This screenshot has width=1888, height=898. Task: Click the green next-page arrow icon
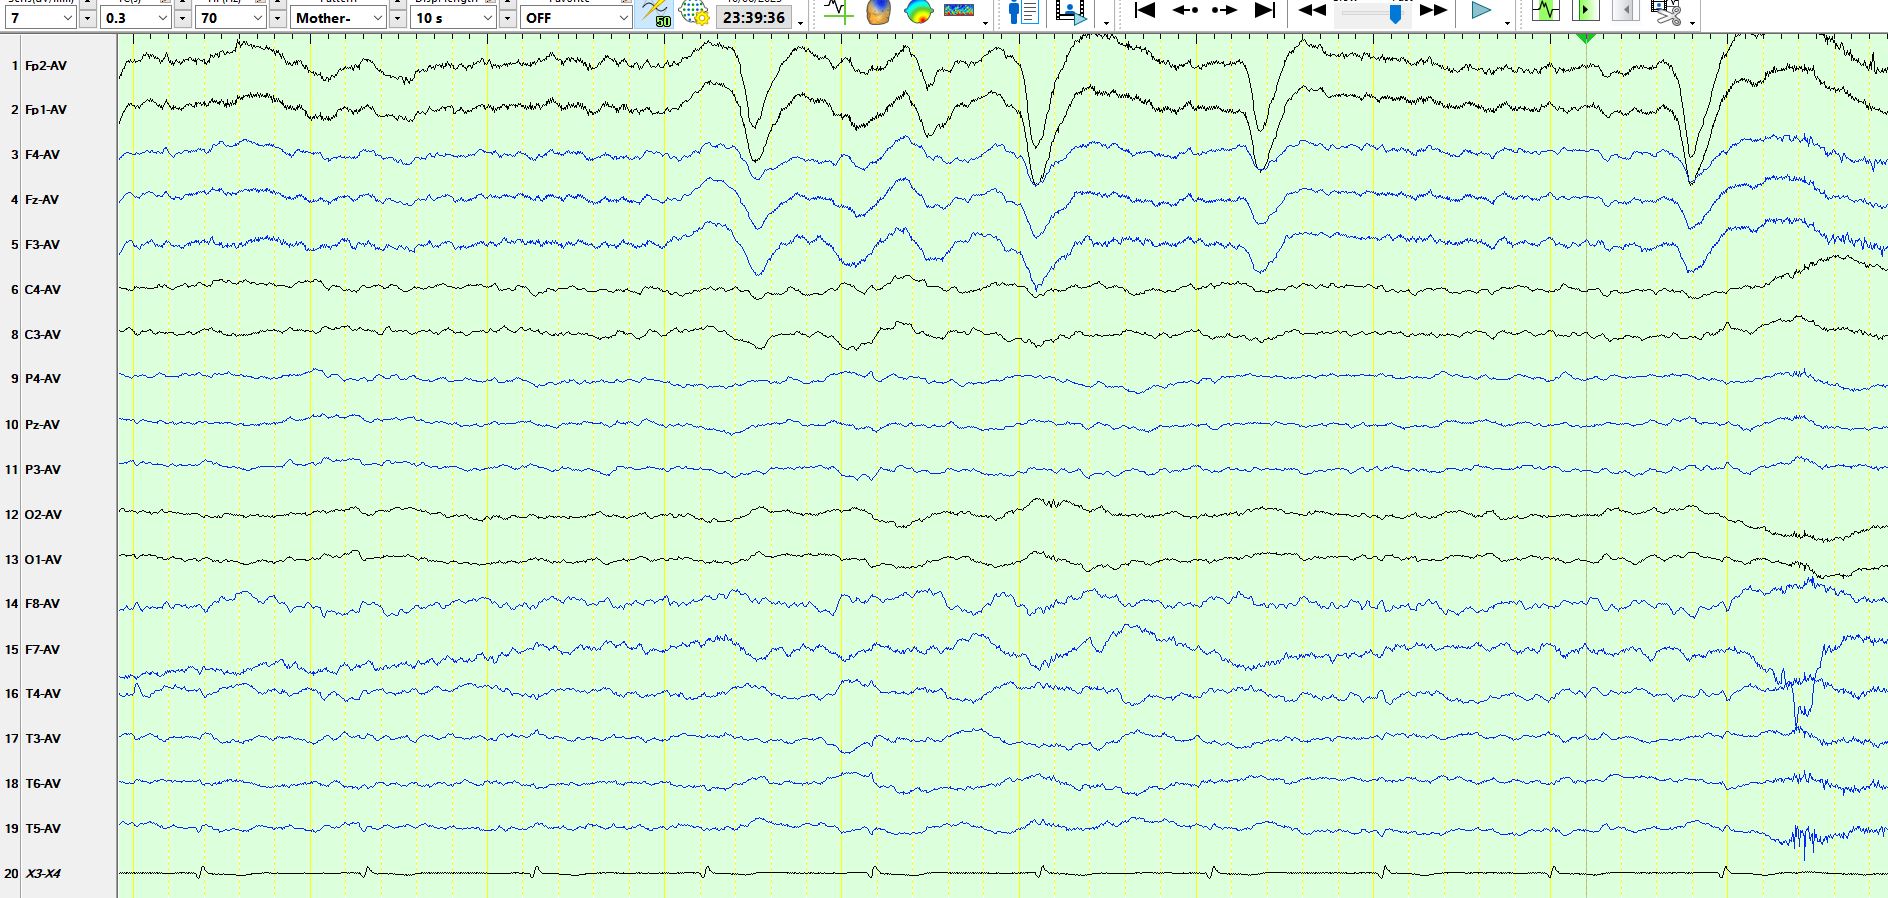1585,11
